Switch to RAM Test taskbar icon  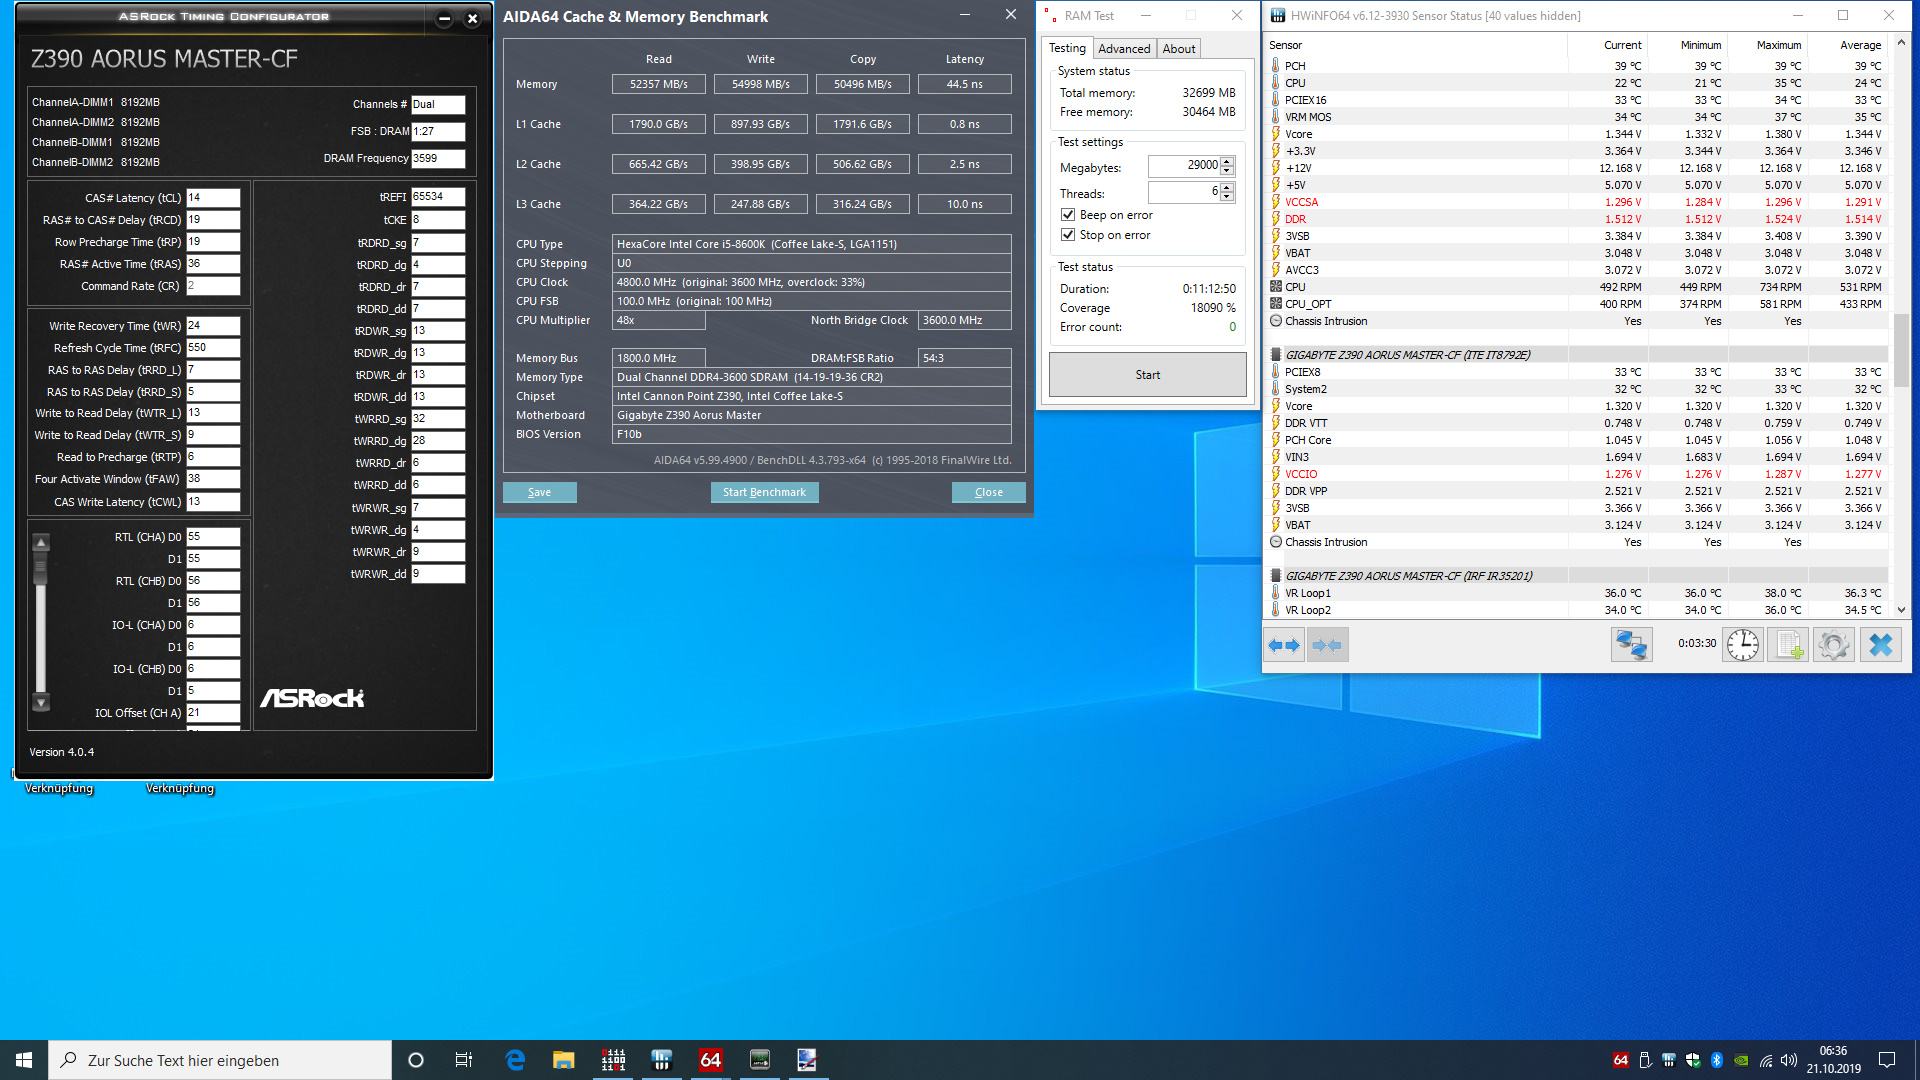(x=613, y=1060)
